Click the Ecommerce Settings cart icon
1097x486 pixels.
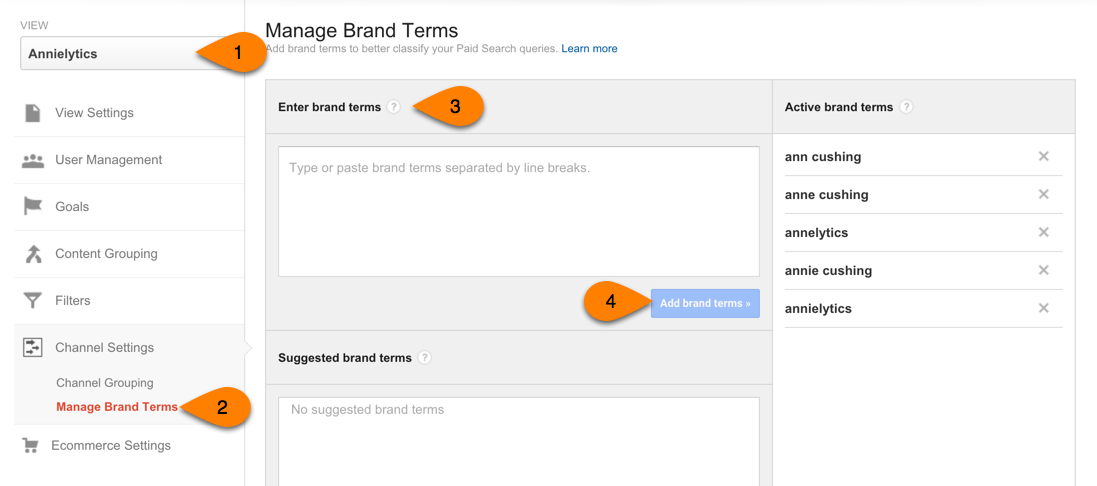tap(30, 446)
